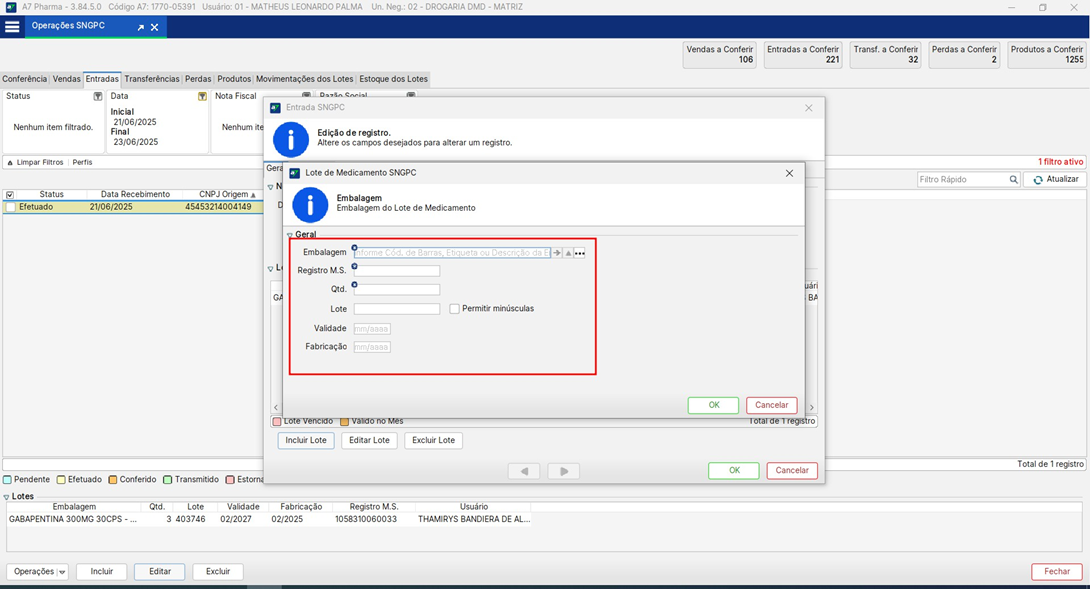This screenshot has height=589, width=1090.
Task: Click the Data filter funnel icon
Action: point(202,96)
